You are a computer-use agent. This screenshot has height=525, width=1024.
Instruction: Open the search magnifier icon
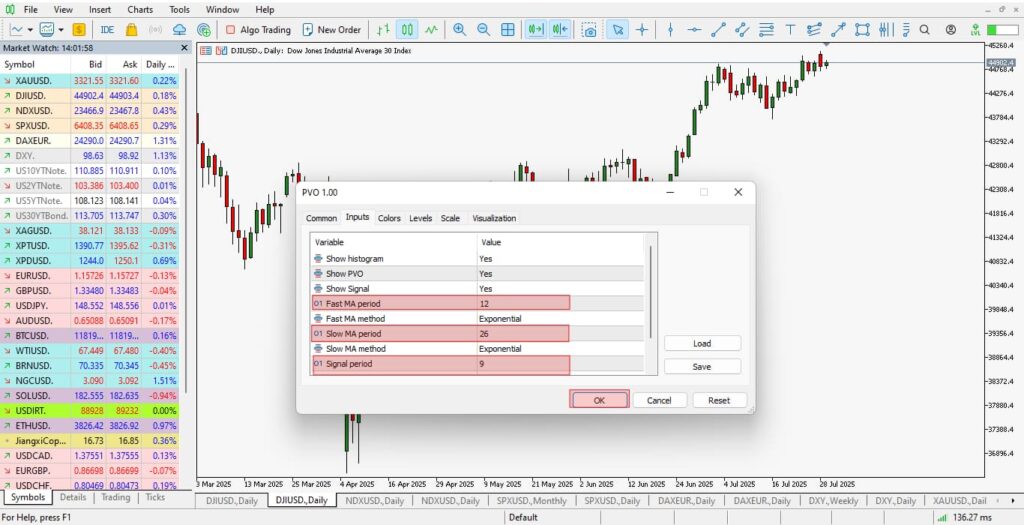pyautogui.click(x=924, y=29)
